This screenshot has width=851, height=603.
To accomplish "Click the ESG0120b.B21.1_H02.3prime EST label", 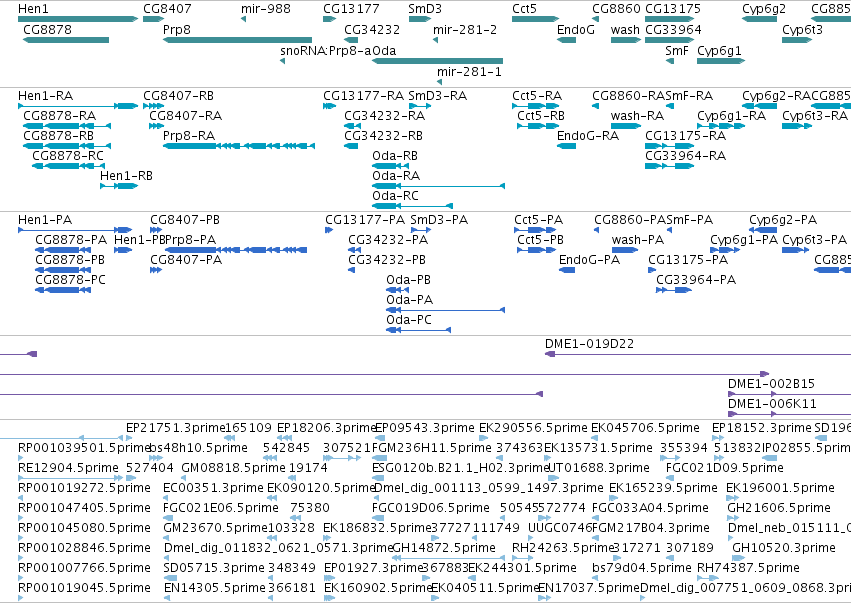I will pyautogui.click(x=460, y=468).
